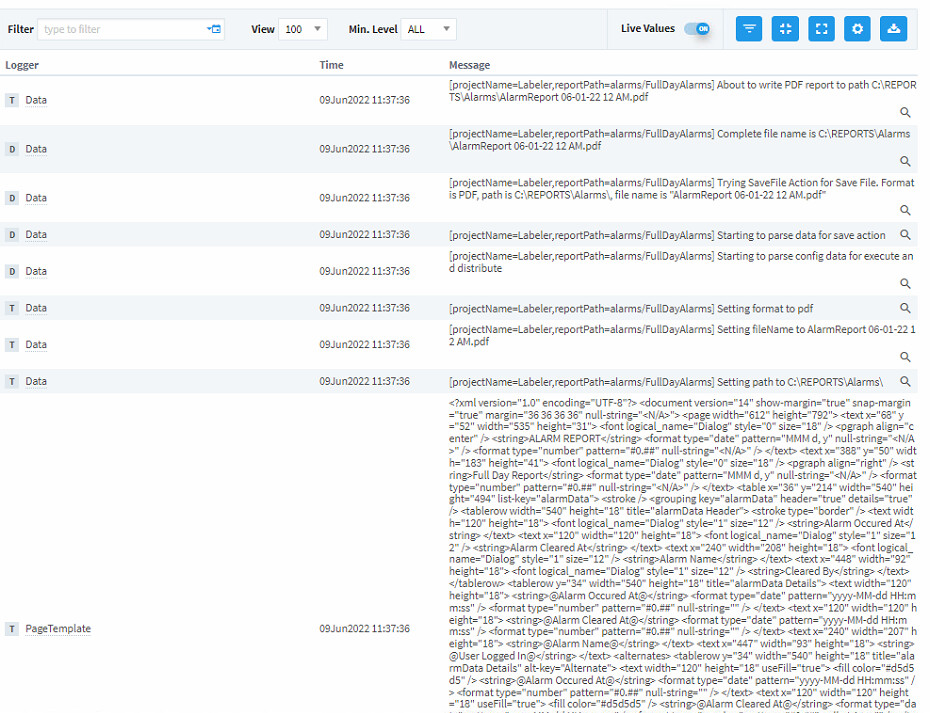Click the Time column header

(x=331, y=65)
